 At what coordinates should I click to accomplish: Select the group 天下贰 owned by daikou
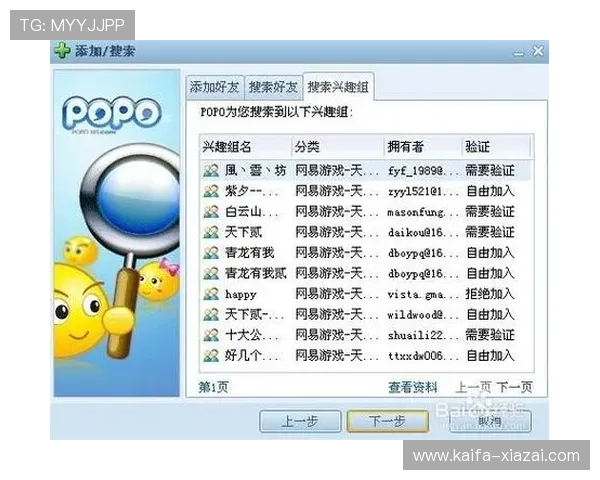pyautogui.click(x=243, y=232)
